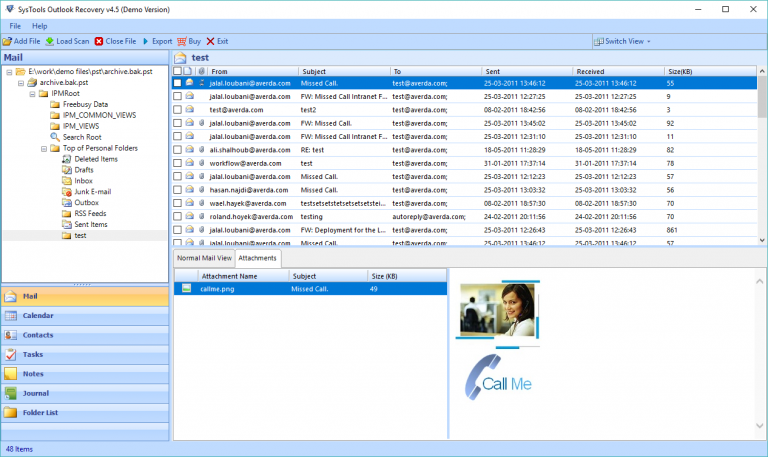Select the callme.png attachment icon

(186, 288)
